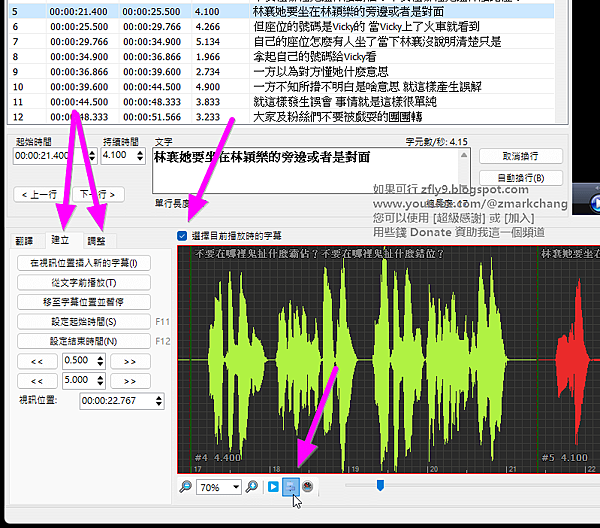
Task: Click the 取消換行 button
Action: coord(521,156)
